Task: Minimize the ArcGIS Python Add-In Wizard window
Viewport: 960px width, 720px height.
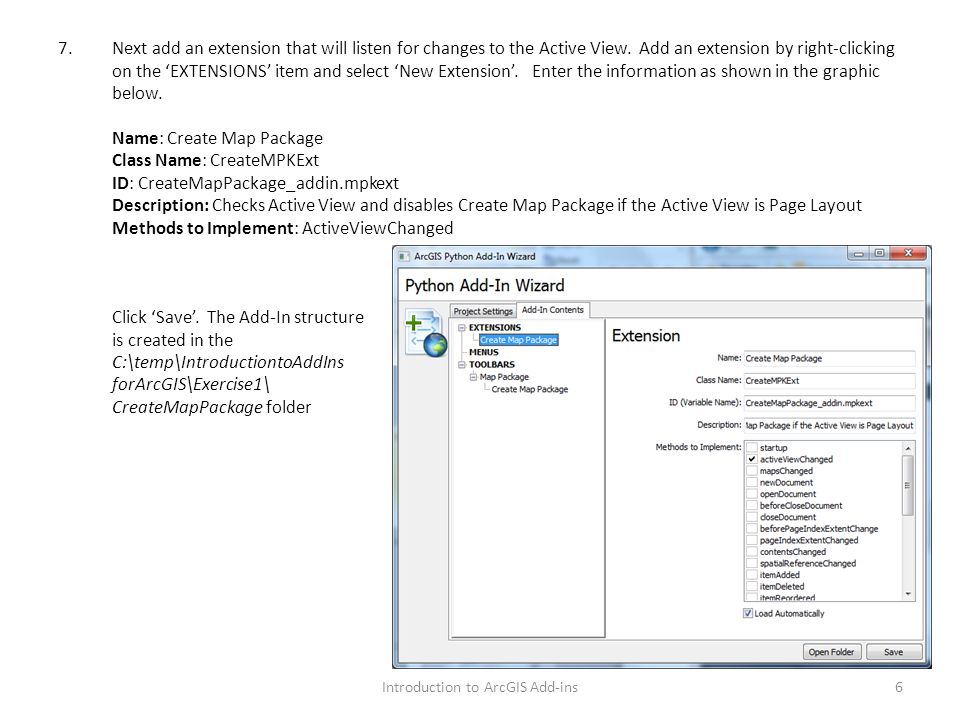Action: [858, 253]
